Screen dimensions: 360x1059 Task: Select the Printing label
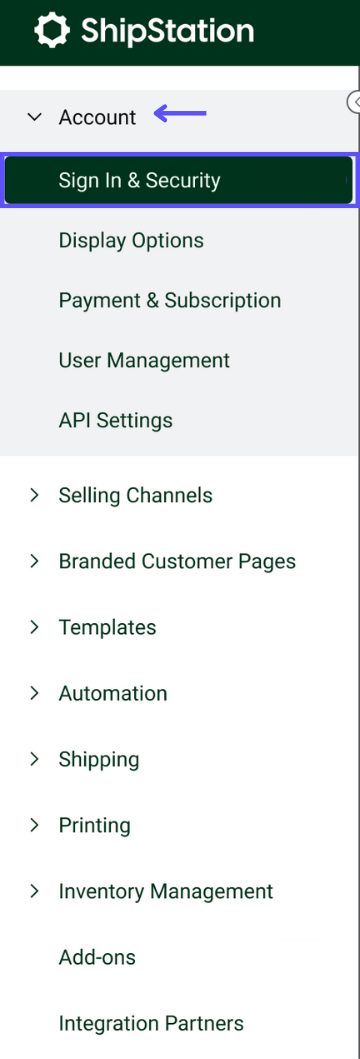pos(95,825)
